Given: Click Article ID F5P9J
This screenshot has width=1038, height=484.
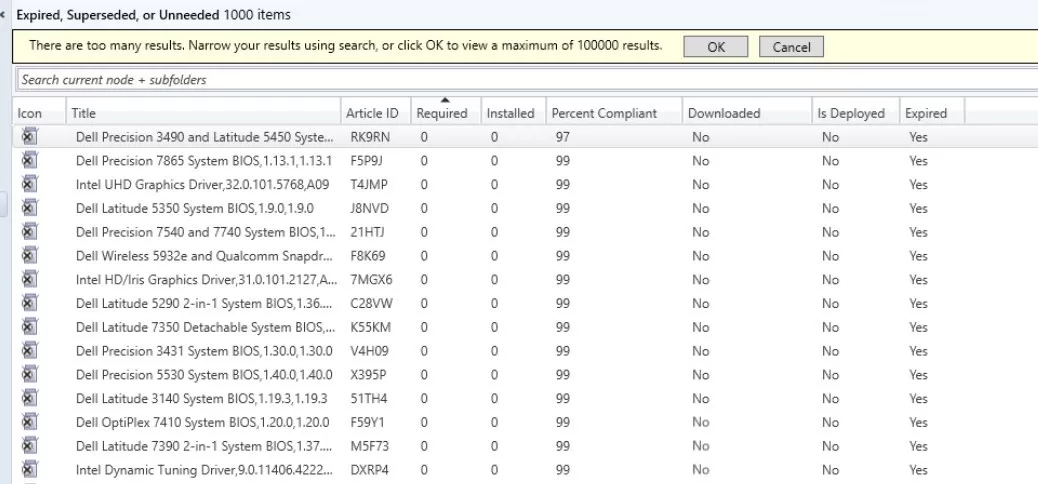Looking at the screenshot, I should (367, 161).
